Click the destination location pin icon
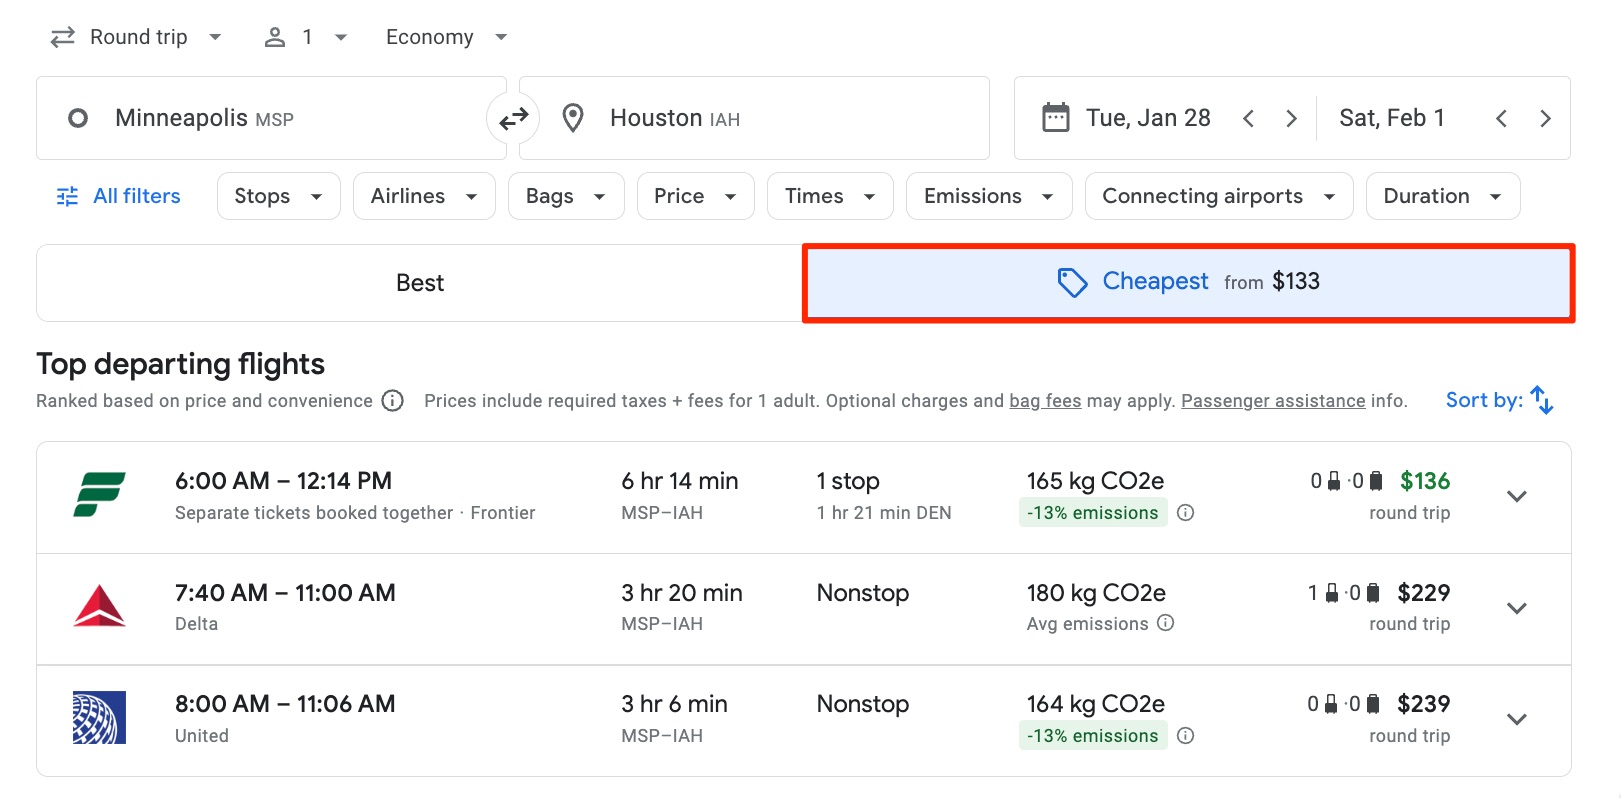1622x798 pixels. coord(573,118)
